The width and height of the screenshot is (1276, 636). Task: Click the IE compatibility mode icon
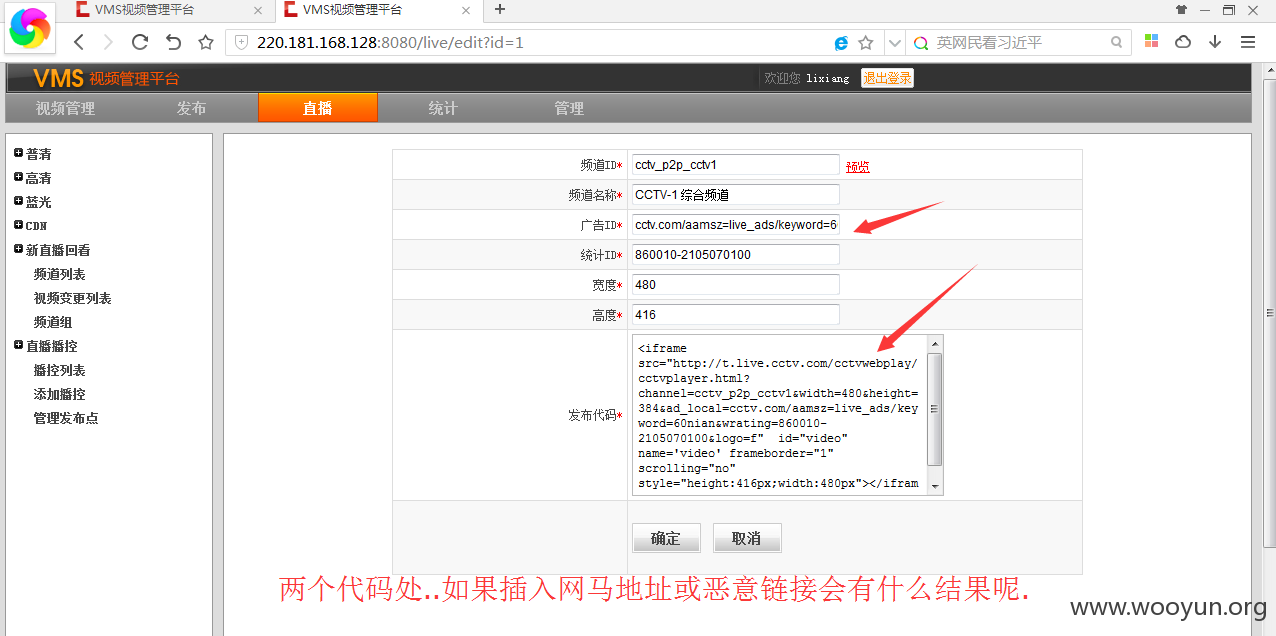pos(841,43)
